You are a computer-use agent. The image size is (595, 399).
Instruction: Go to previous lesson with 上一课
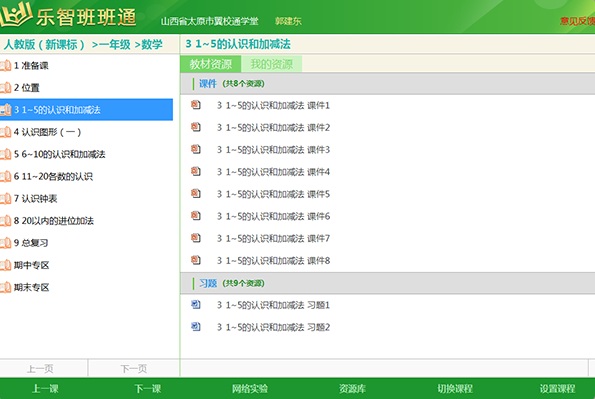(45, 389)
